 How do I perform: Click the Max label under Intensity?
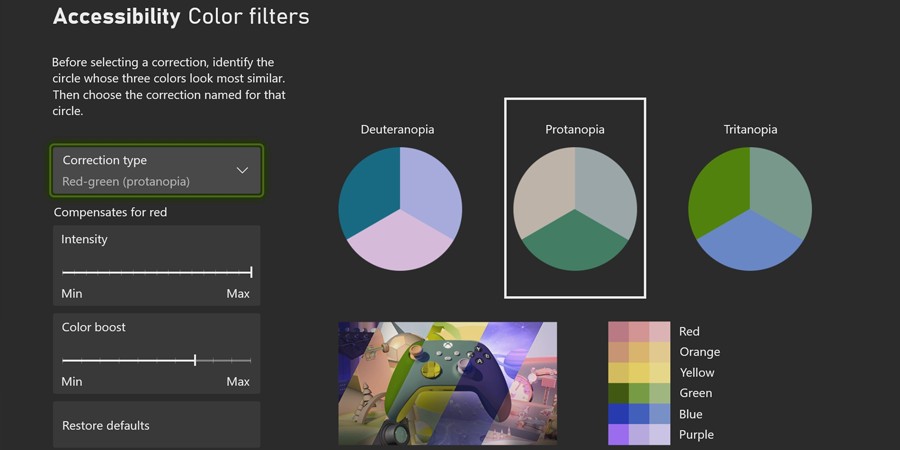click(x=238, y=294)
